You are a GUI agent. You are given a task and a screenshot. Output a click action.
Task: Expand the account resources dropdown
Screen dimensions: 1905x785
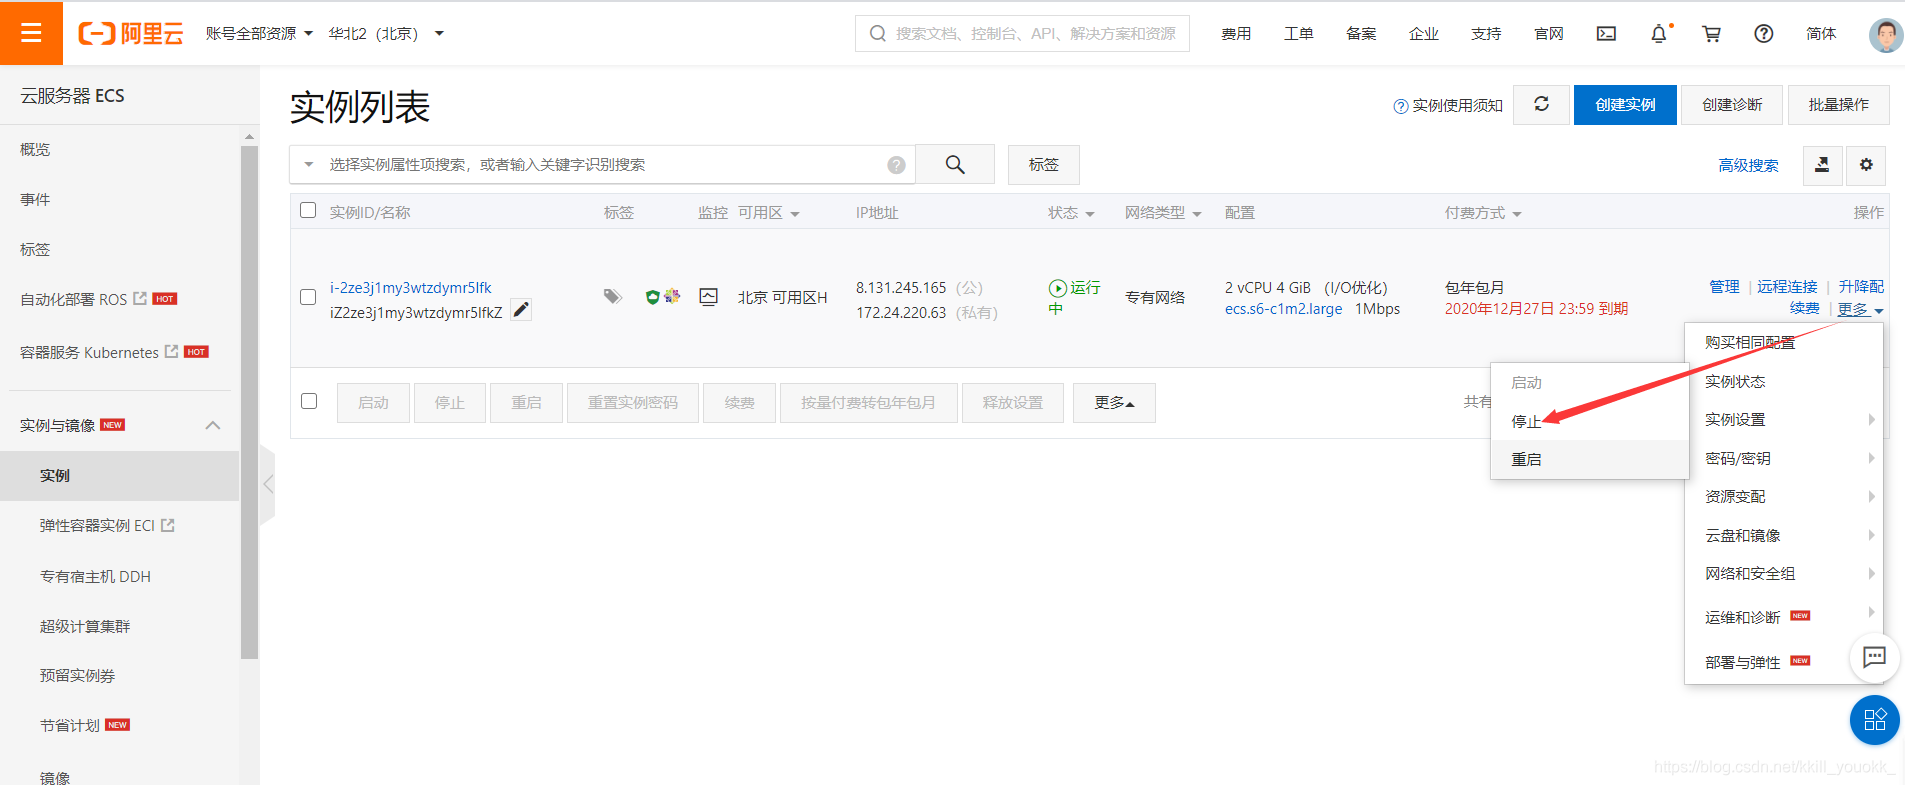[259, 34]
